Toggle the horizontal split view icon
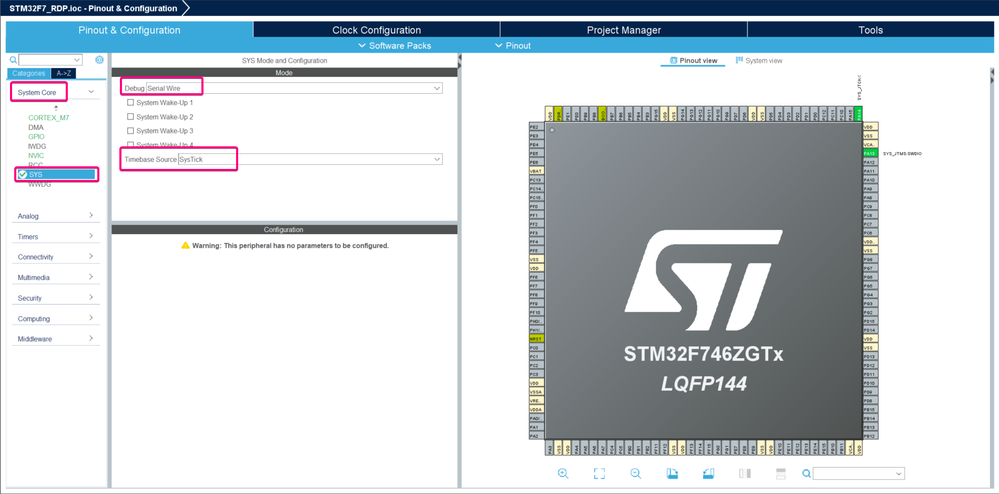The width and height of the screenshot is (999, 494). (x=781, y=474)
